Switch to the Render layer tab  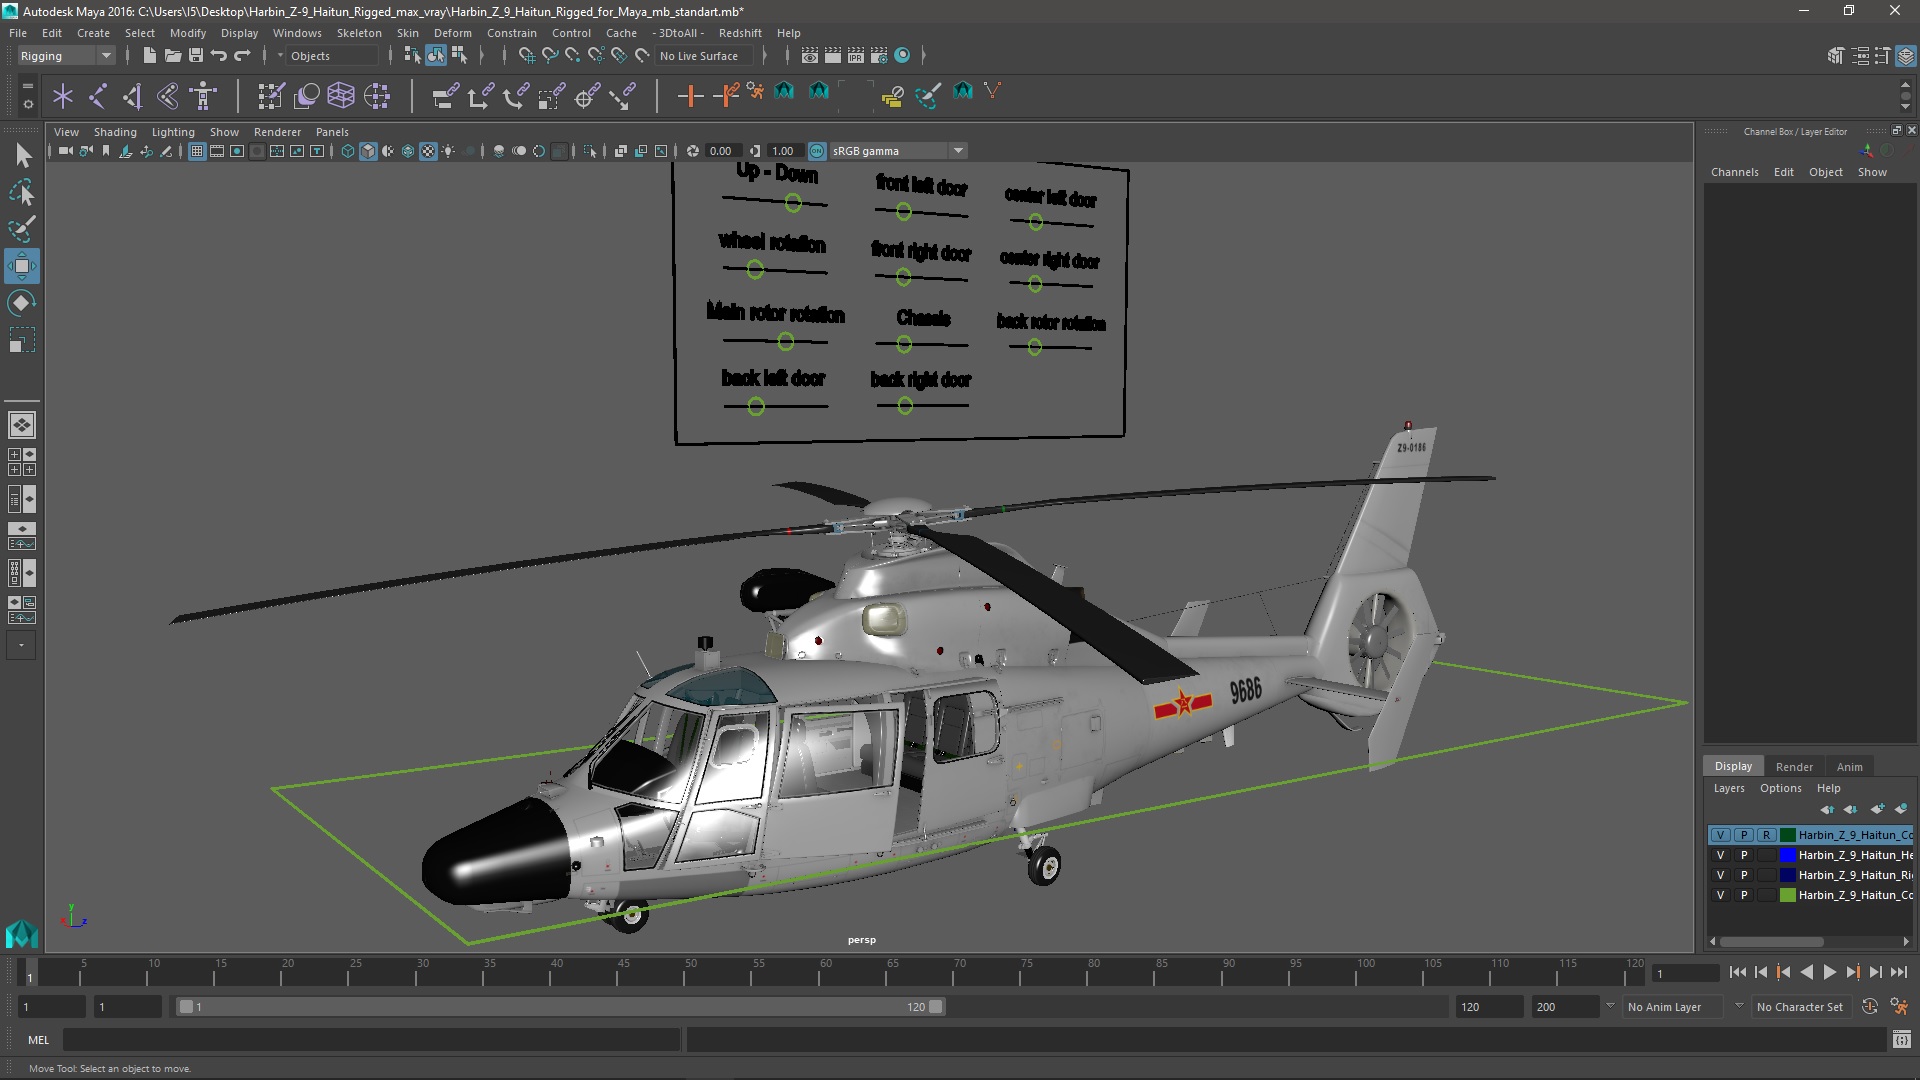(x=1793, y=767)
